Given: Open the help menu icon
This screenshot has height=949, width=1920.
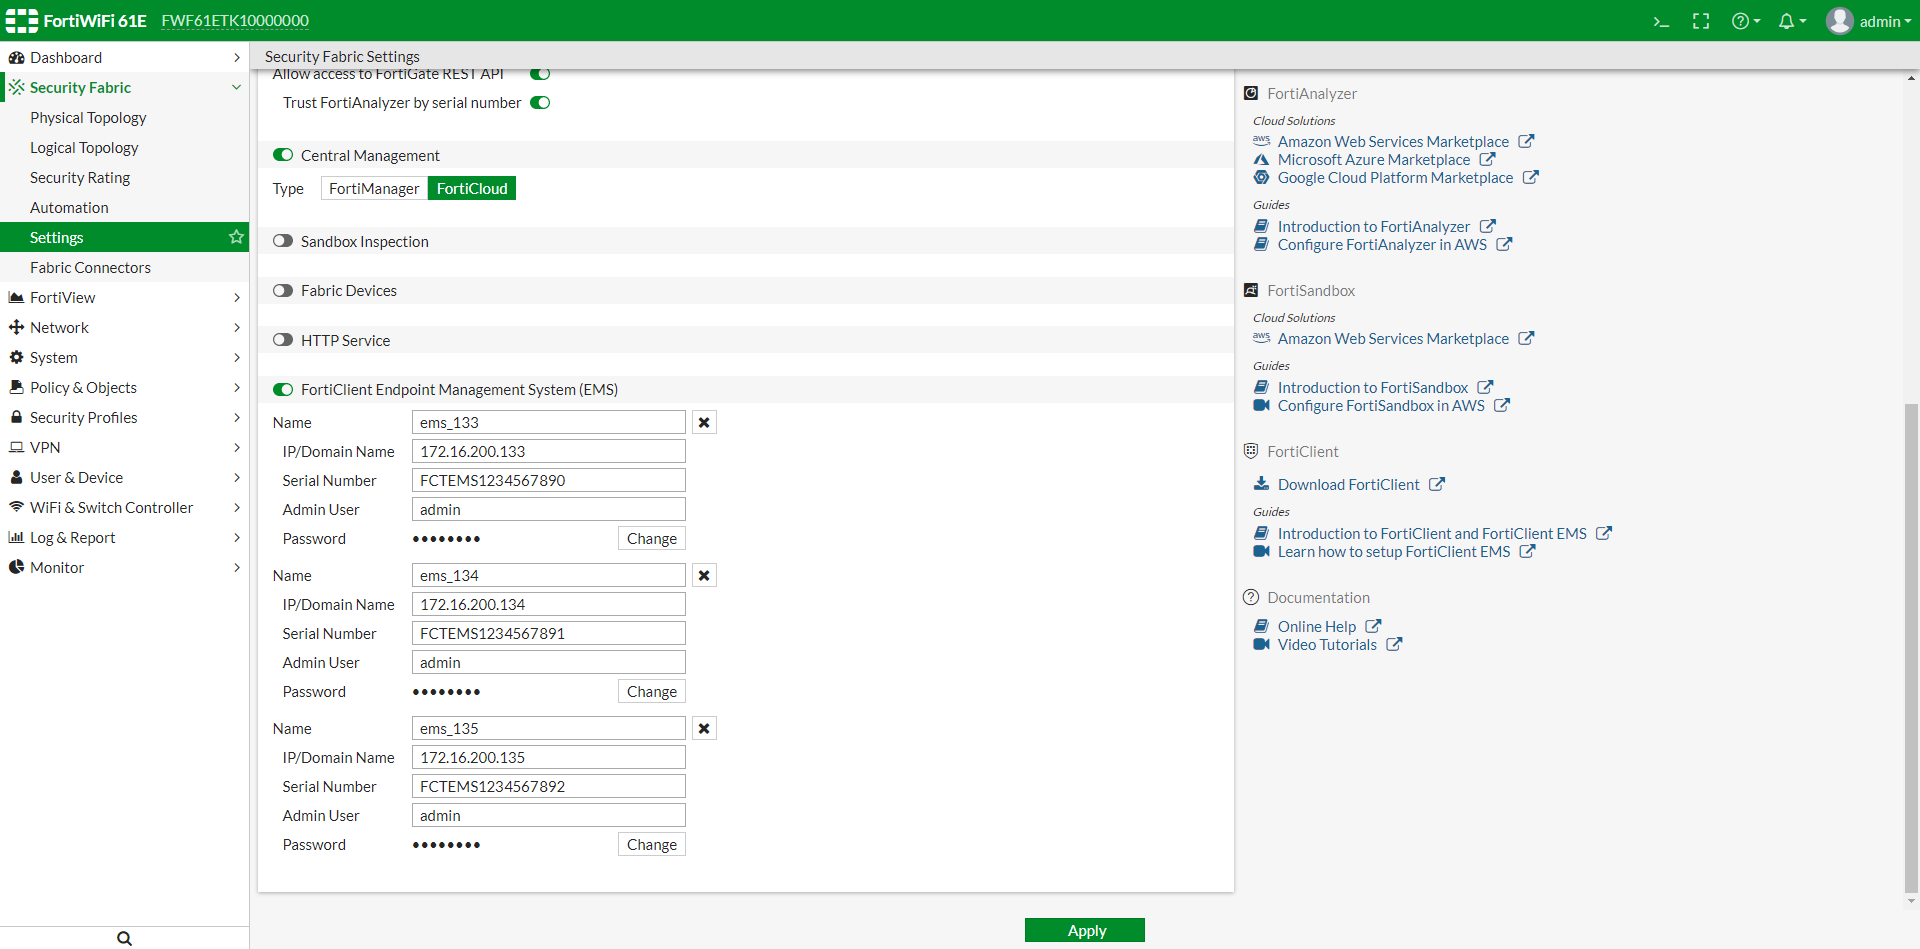Looking at the screenshot, I should coord(1746,21).
